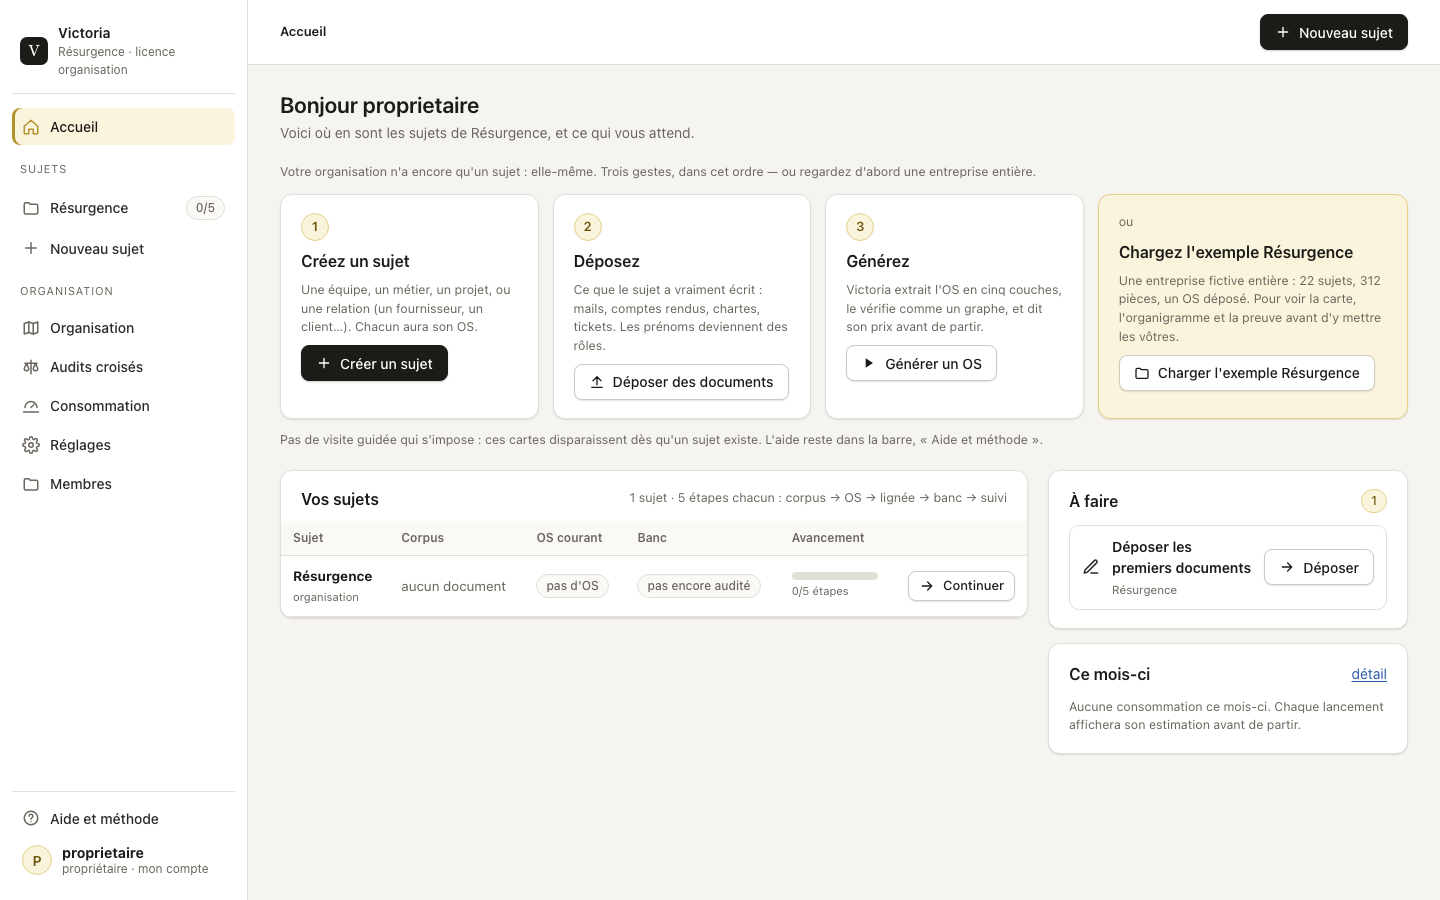This screenshot has width=1440, height=900.
Task: Click the folder icon beside Résurgence in sidebar
Action: coord(31,208)
